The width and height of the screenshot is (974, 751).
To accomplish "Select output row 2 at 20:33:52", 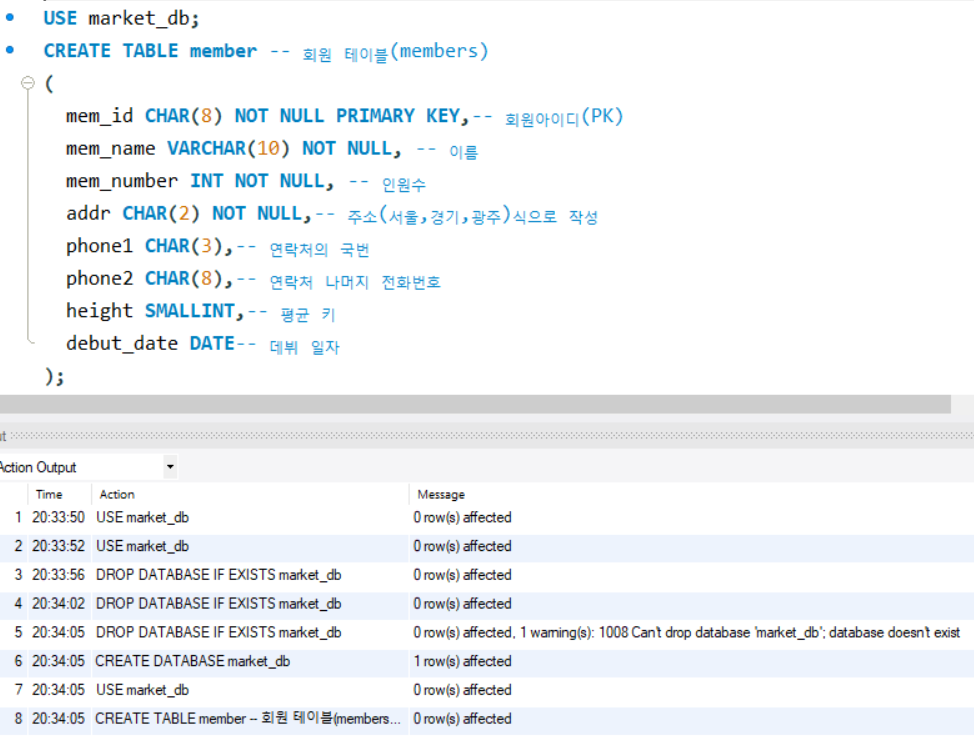I will pyautogui.click(x=487, y=546).
